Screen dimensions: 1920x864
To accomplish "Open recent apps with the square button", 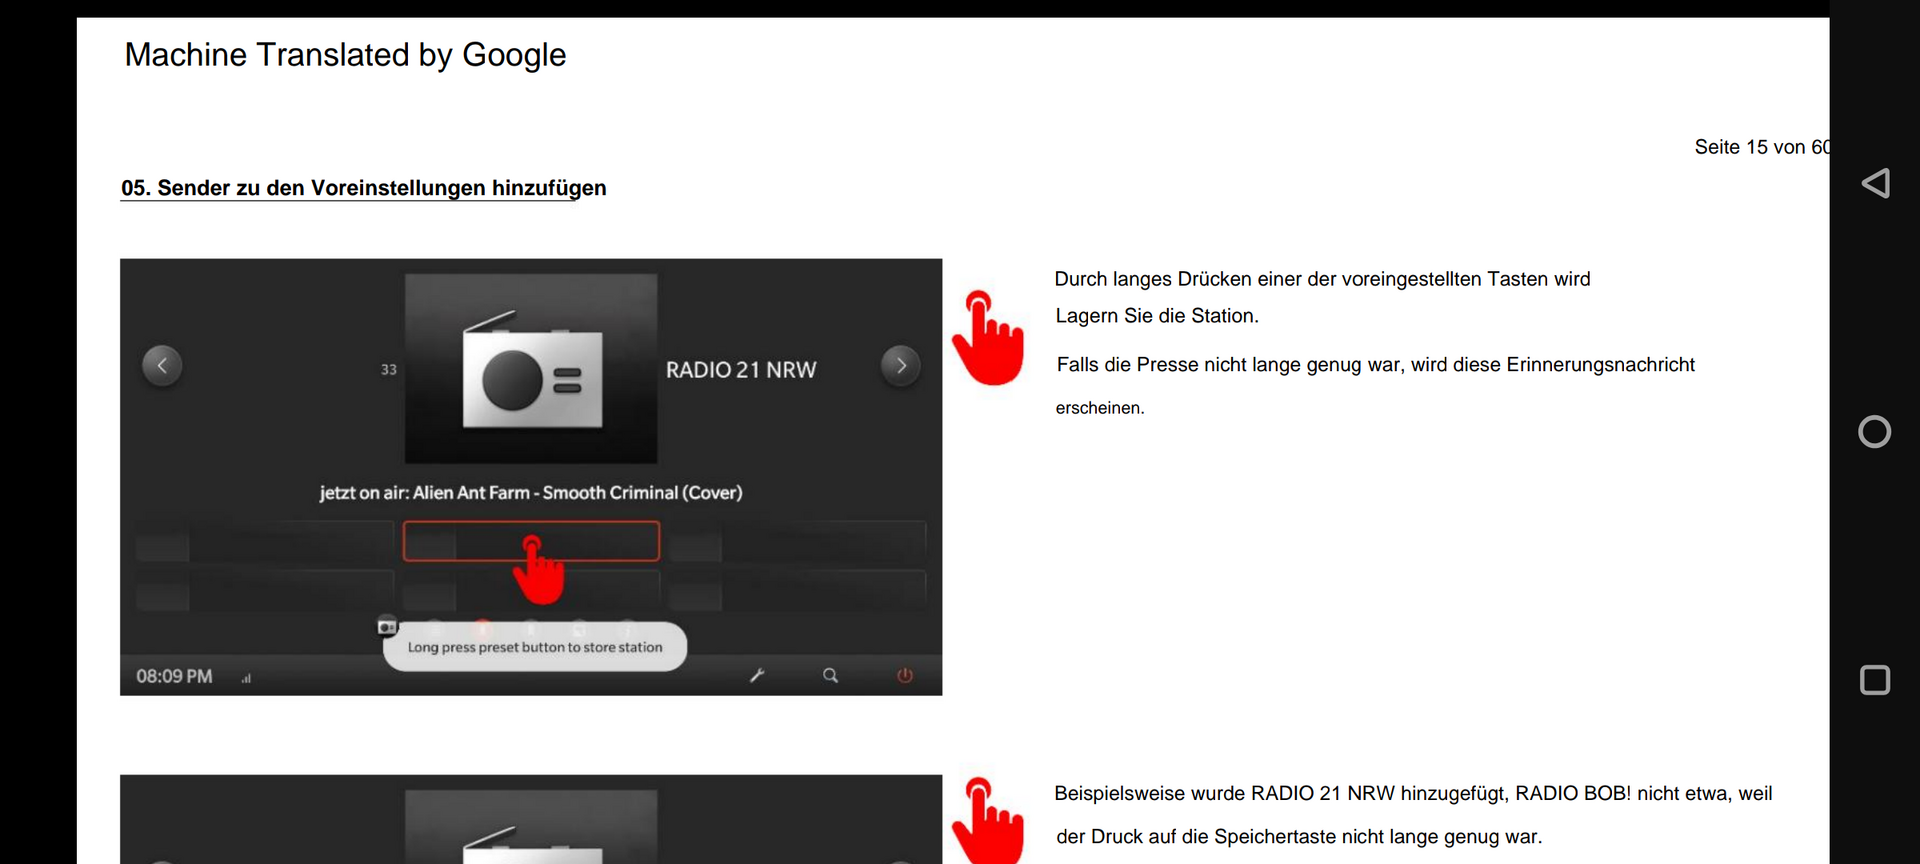I will click(1875, 680).
